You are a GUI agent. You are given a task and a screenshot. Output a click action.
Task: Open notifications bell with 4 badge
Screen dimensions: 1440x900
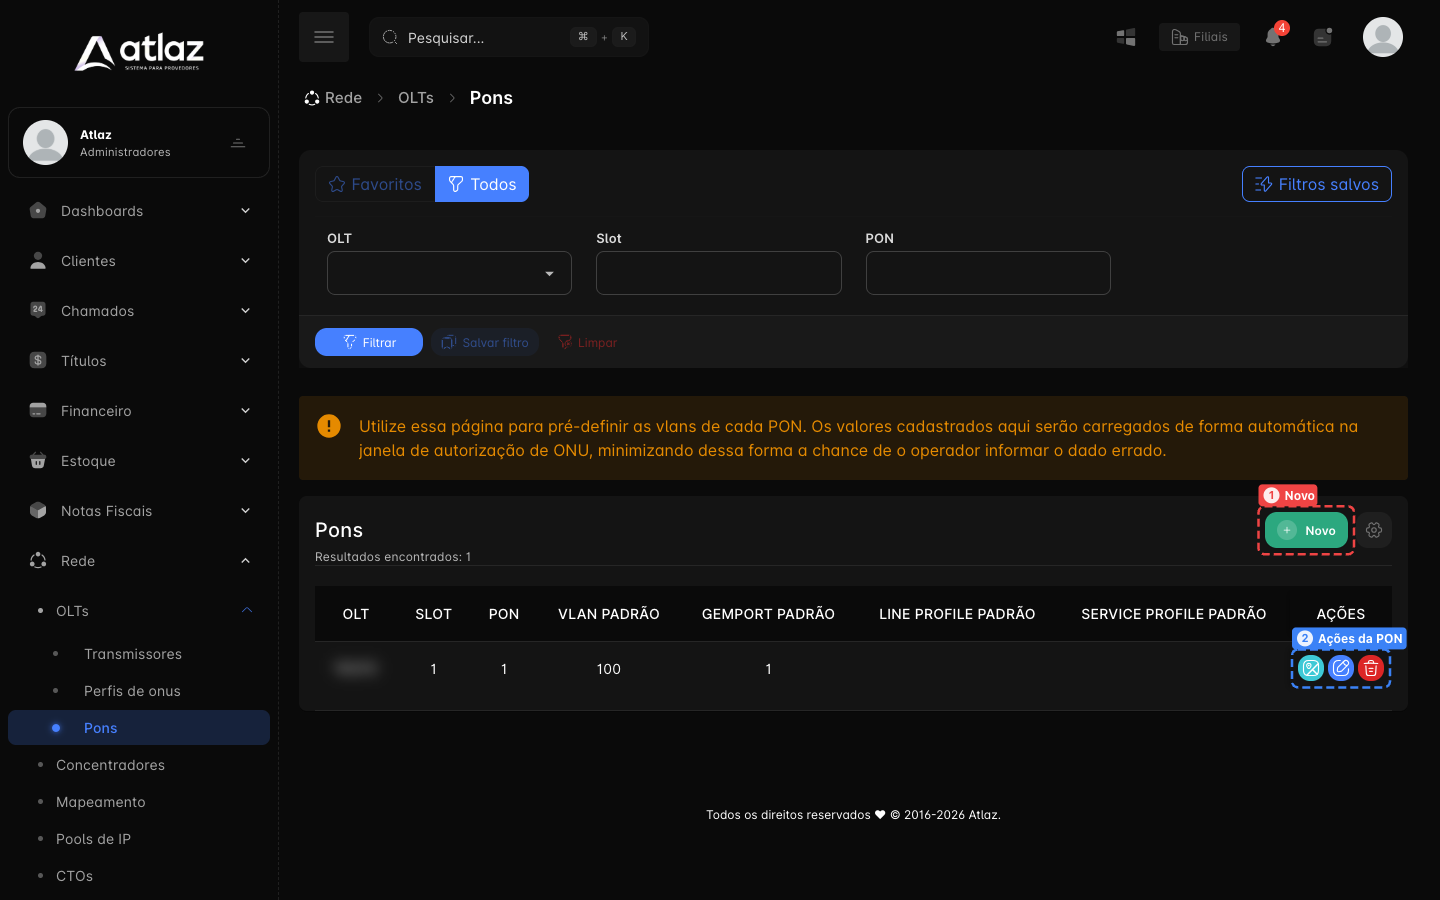[1273, 37]
